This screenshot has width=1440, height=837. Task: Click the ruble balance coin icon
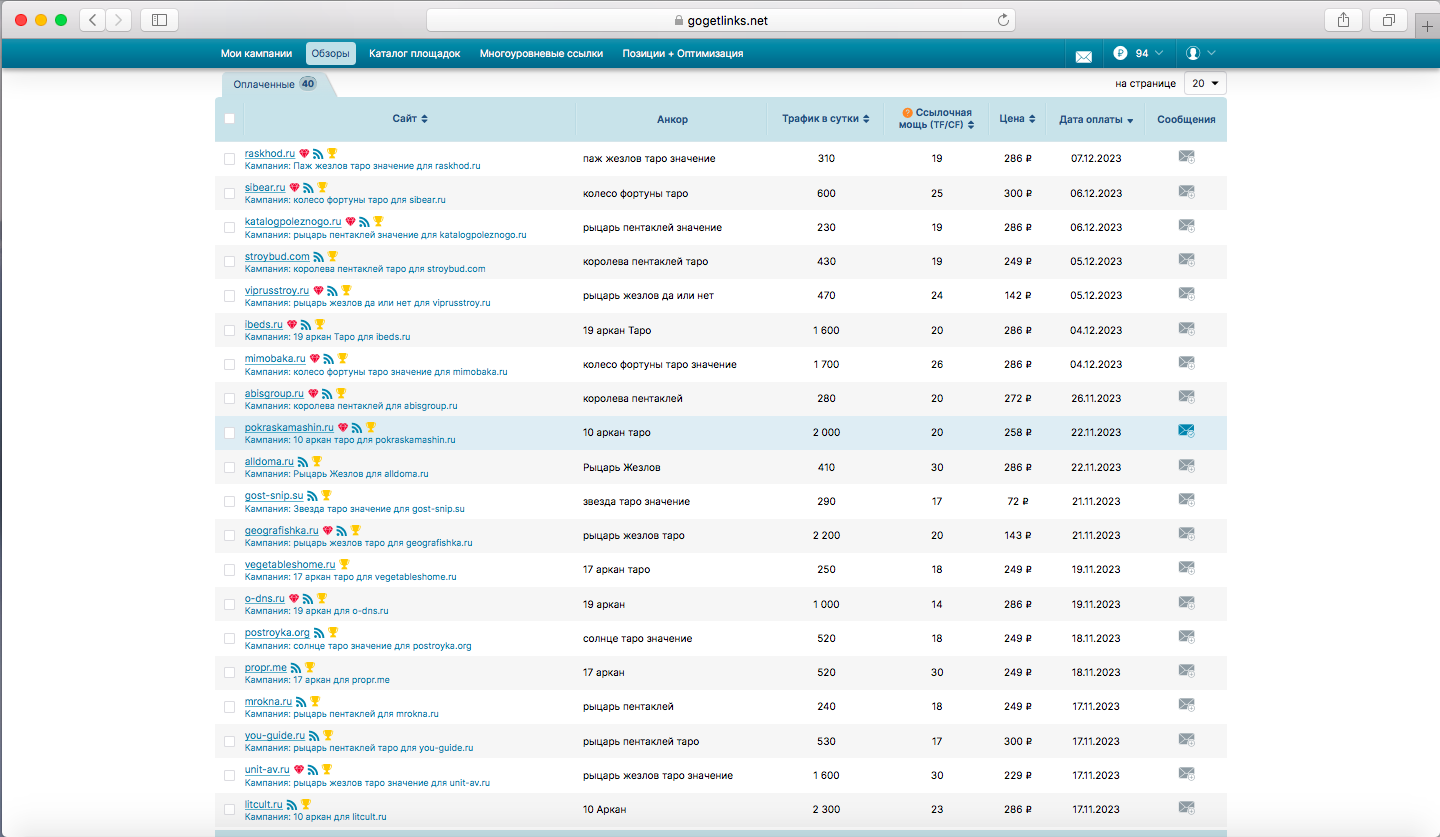(x=1120, y=53)
